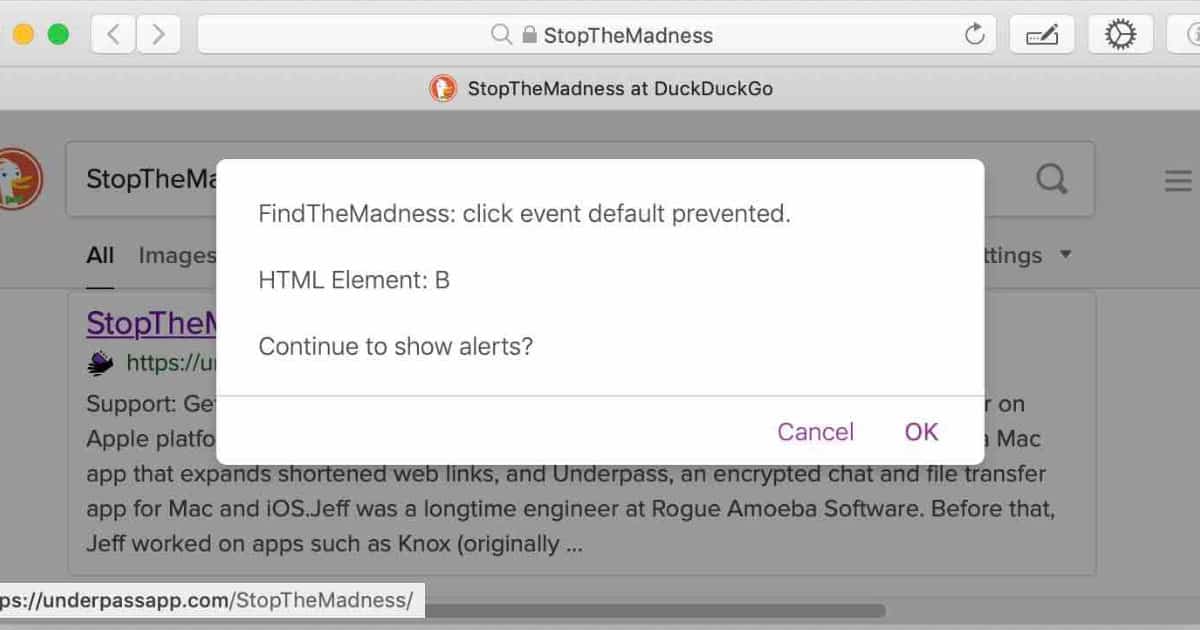The width and height of the screenshot is (1200, 630).
Task: Click the Safari forward arrow button
Action: pos(157,35)
